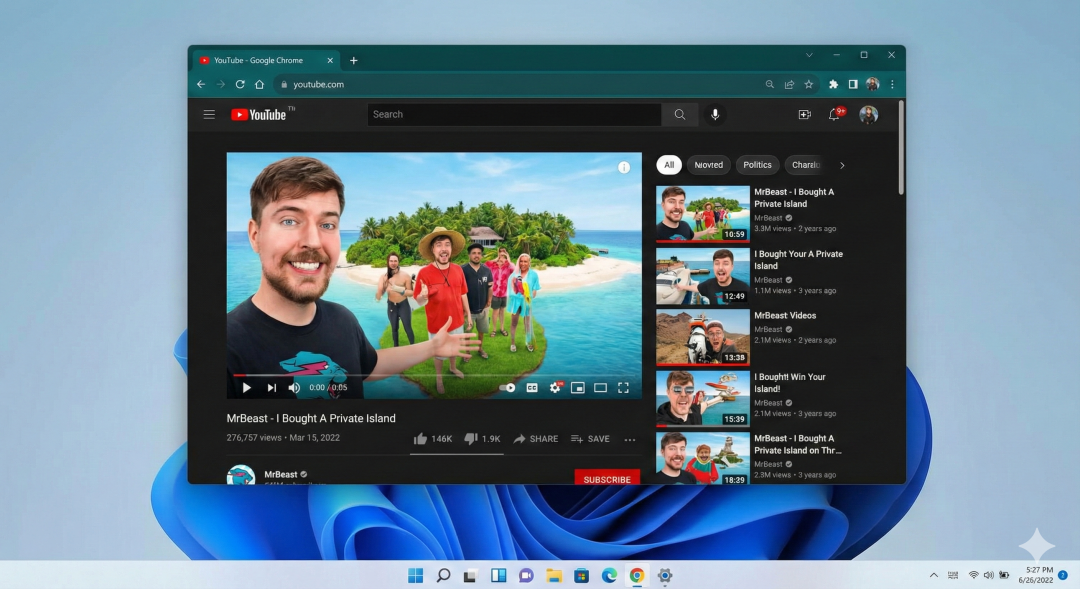Open the zoom magnifier in address bar
This screenshot has height=589, width=1080.
[x=769, y=84]
